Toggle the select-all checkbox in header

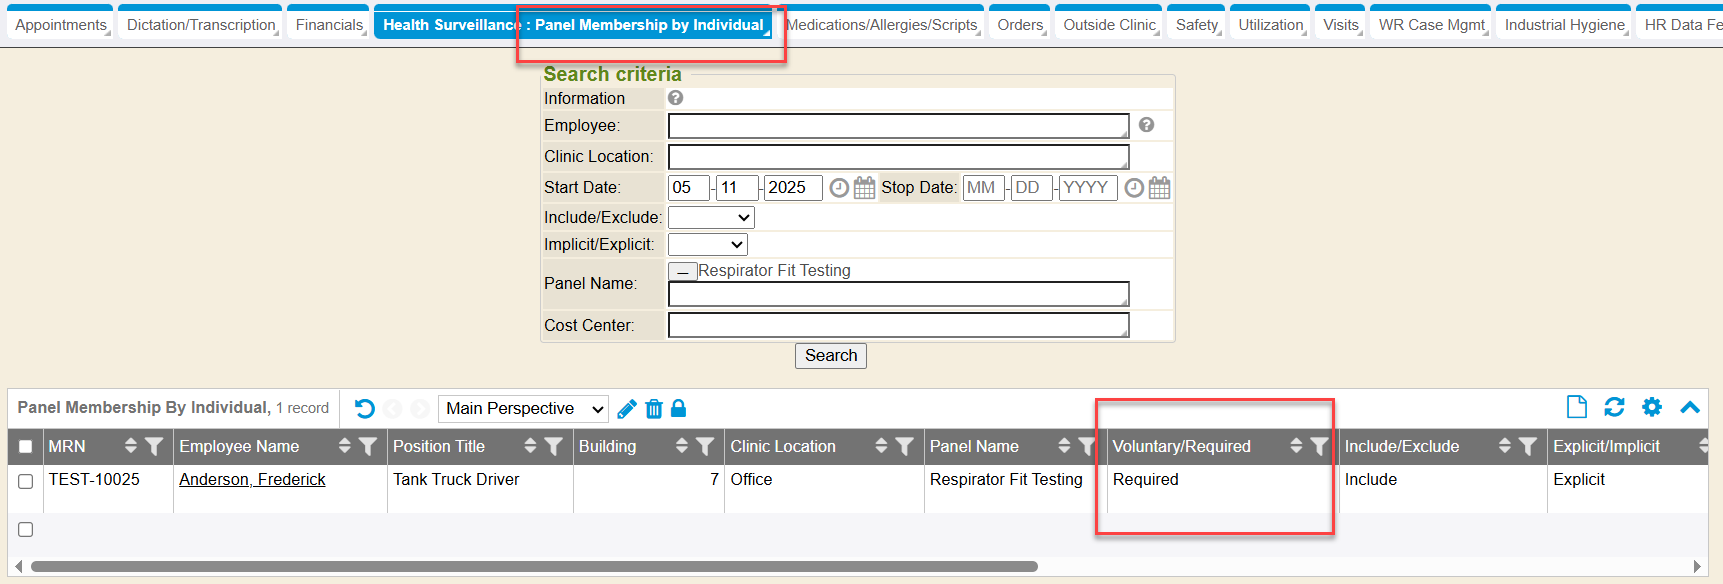coord(26,447)
